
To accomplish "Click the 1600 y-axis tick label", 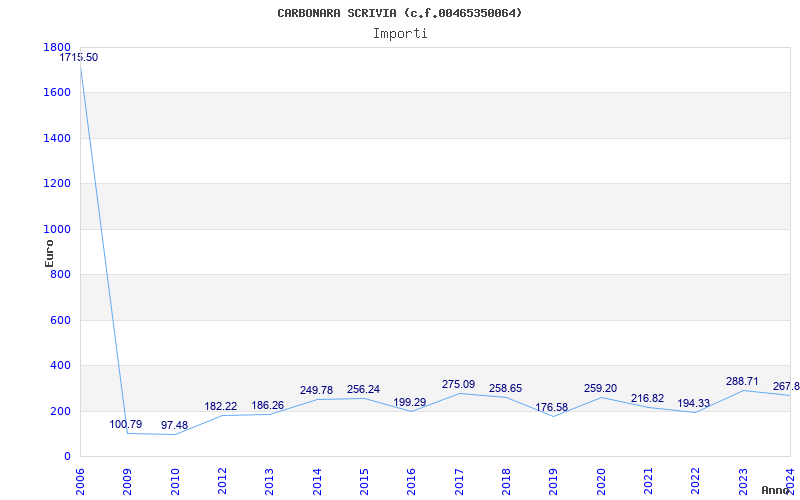I will coord(57,93).
